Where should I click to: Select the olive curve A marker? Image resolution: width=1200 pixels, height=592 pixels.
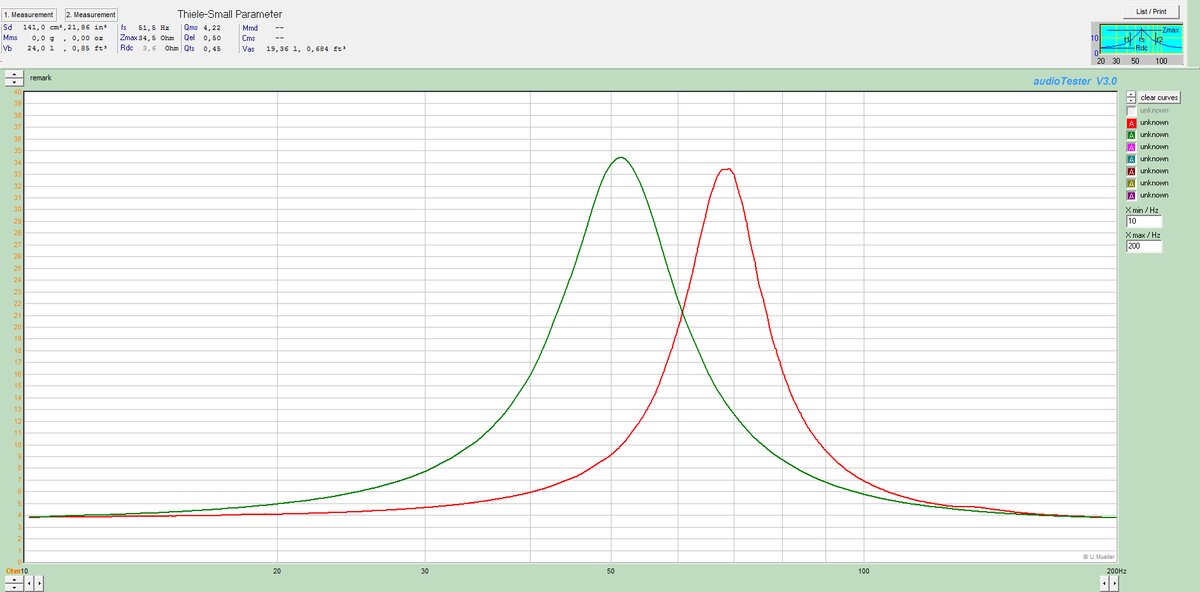(1131, 183)
